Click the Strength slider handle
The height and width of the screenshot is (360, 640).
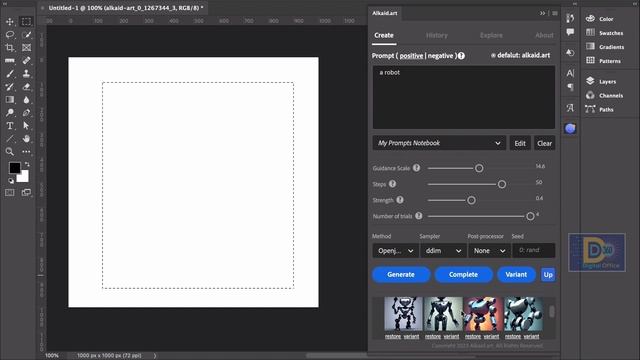(x=471, y=200)
